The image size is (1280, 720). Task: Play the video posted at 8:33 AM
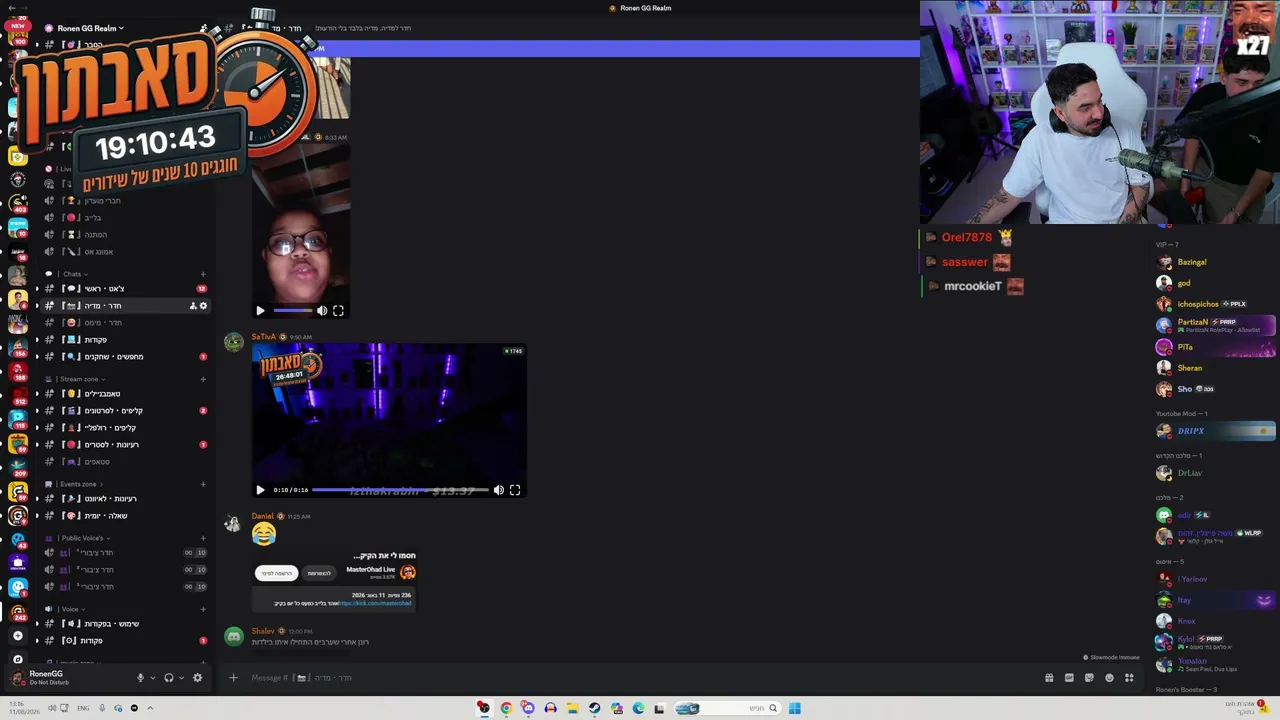click(x=260, y=311)
